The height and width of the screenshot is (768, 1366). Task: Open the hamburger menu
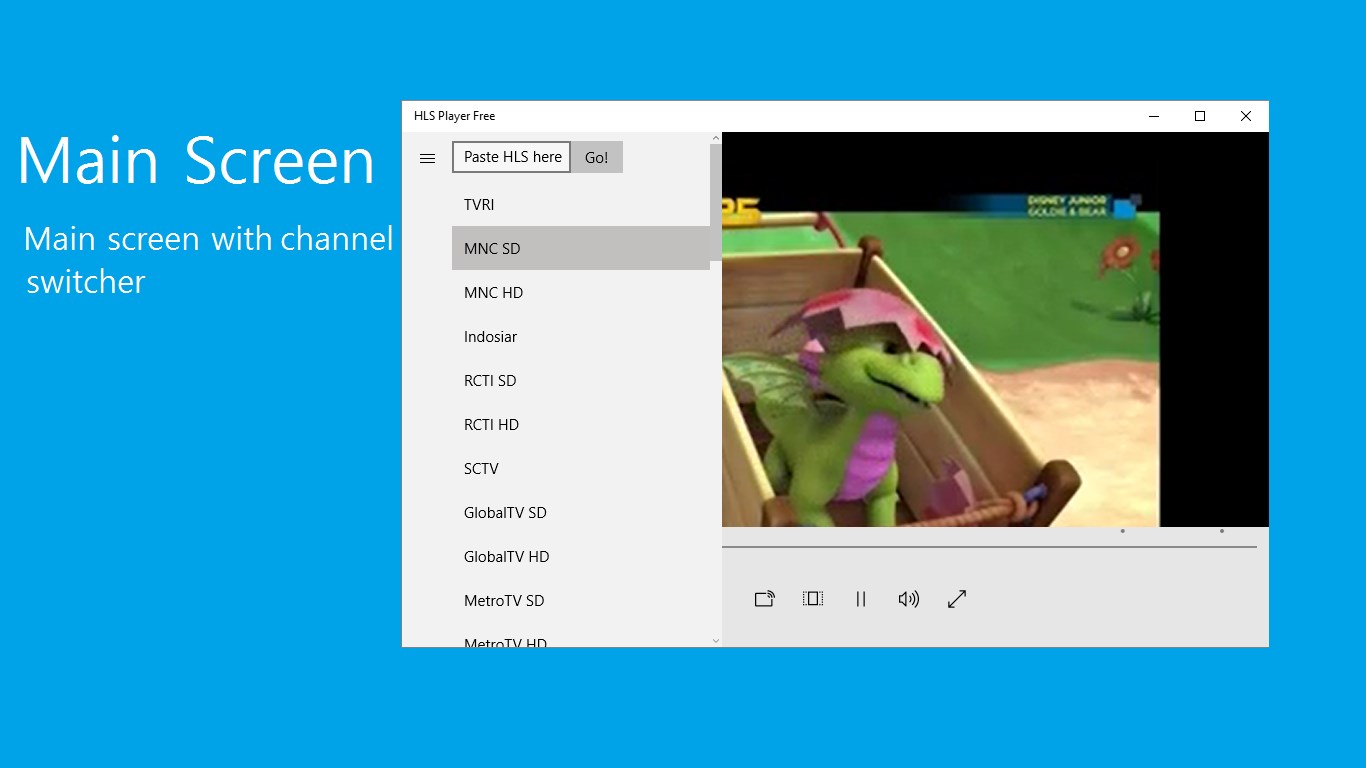pyautogui.click(x=427, y=158)
